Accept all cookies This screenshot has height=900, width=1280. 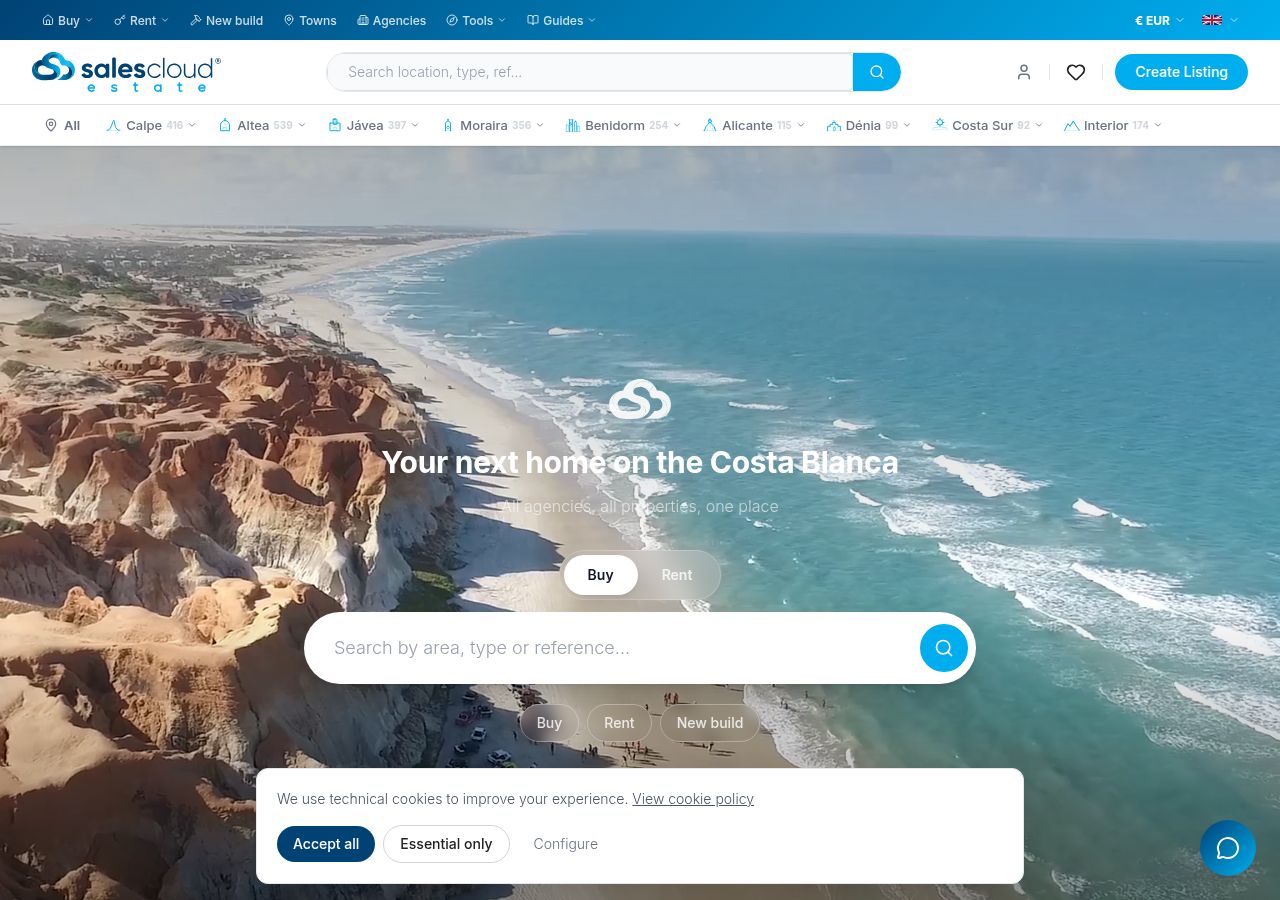click(x=325, y=844)
